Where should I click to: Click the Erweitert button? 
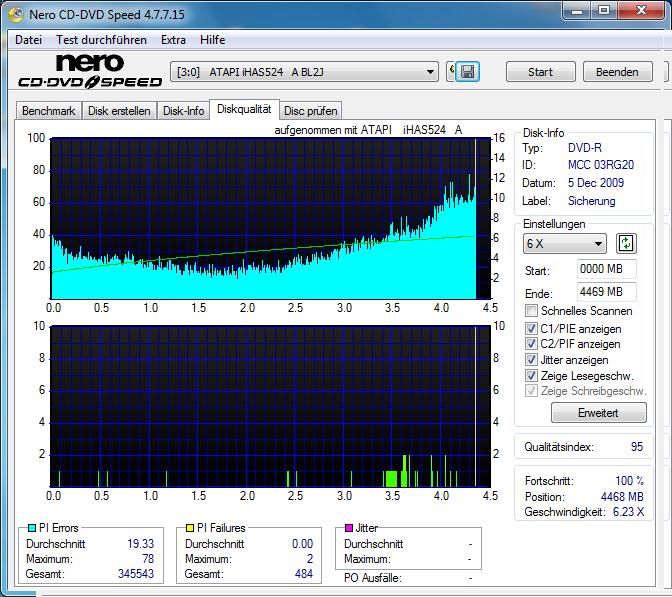[598, 413]
